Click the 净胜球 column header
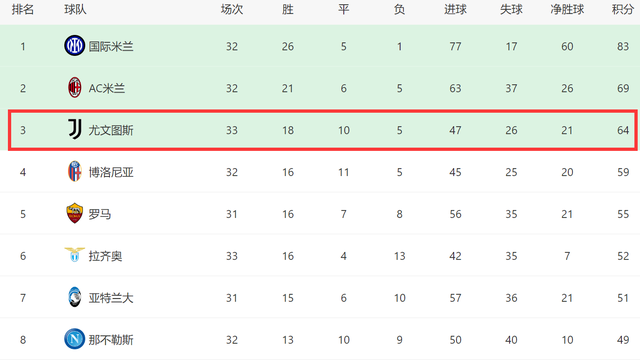The image size is (640, 360). 567,9
